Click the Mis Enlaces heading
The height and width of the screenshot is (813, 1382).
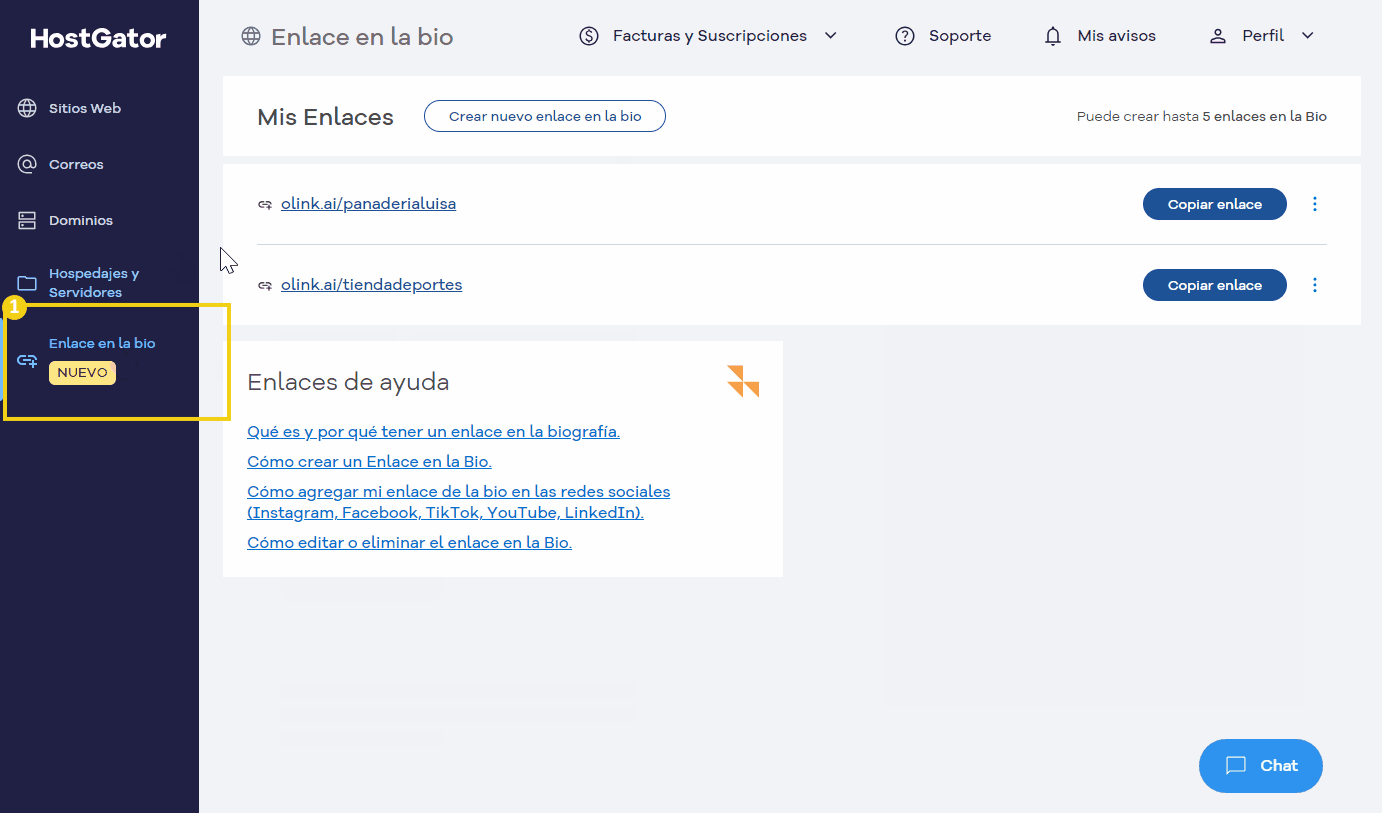[x=325, y=117]
